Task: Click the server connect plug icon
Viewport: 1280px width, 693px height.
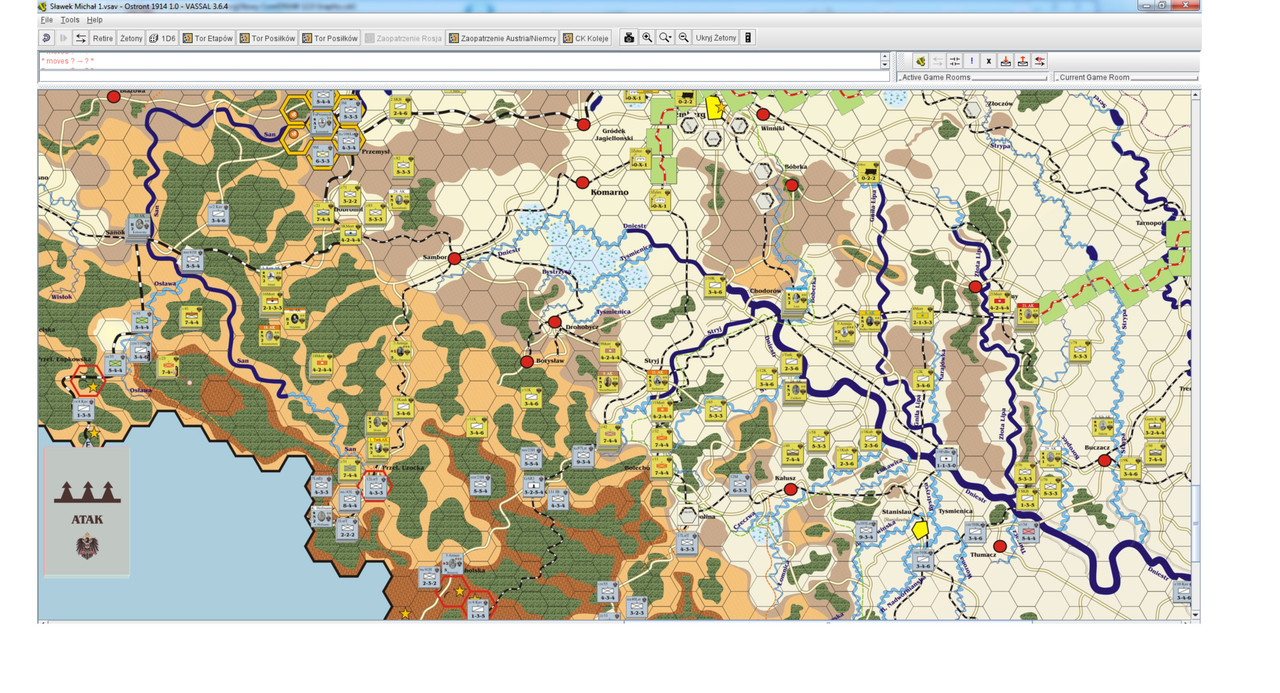Action: point(921,61)
